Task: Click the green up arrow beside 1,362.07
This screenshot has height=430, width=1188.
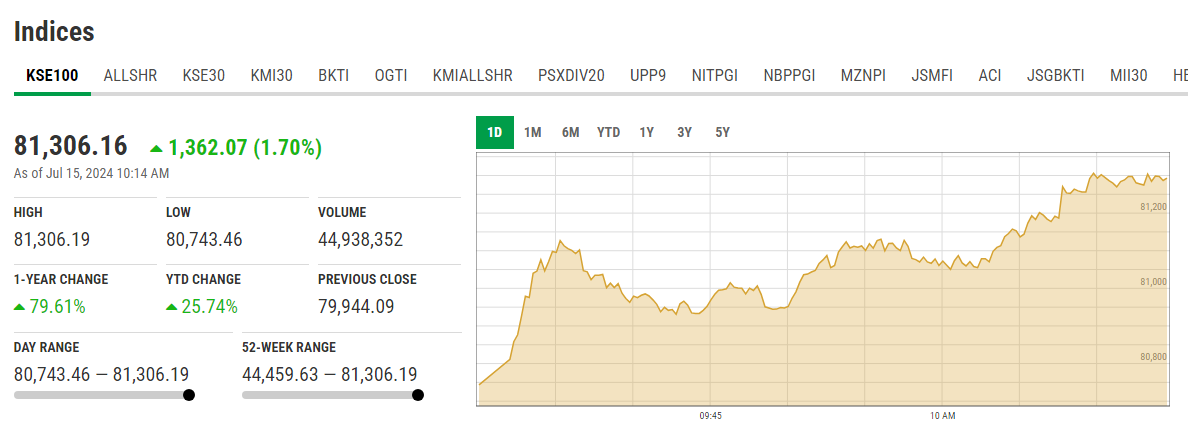Action: coord(156,149)
